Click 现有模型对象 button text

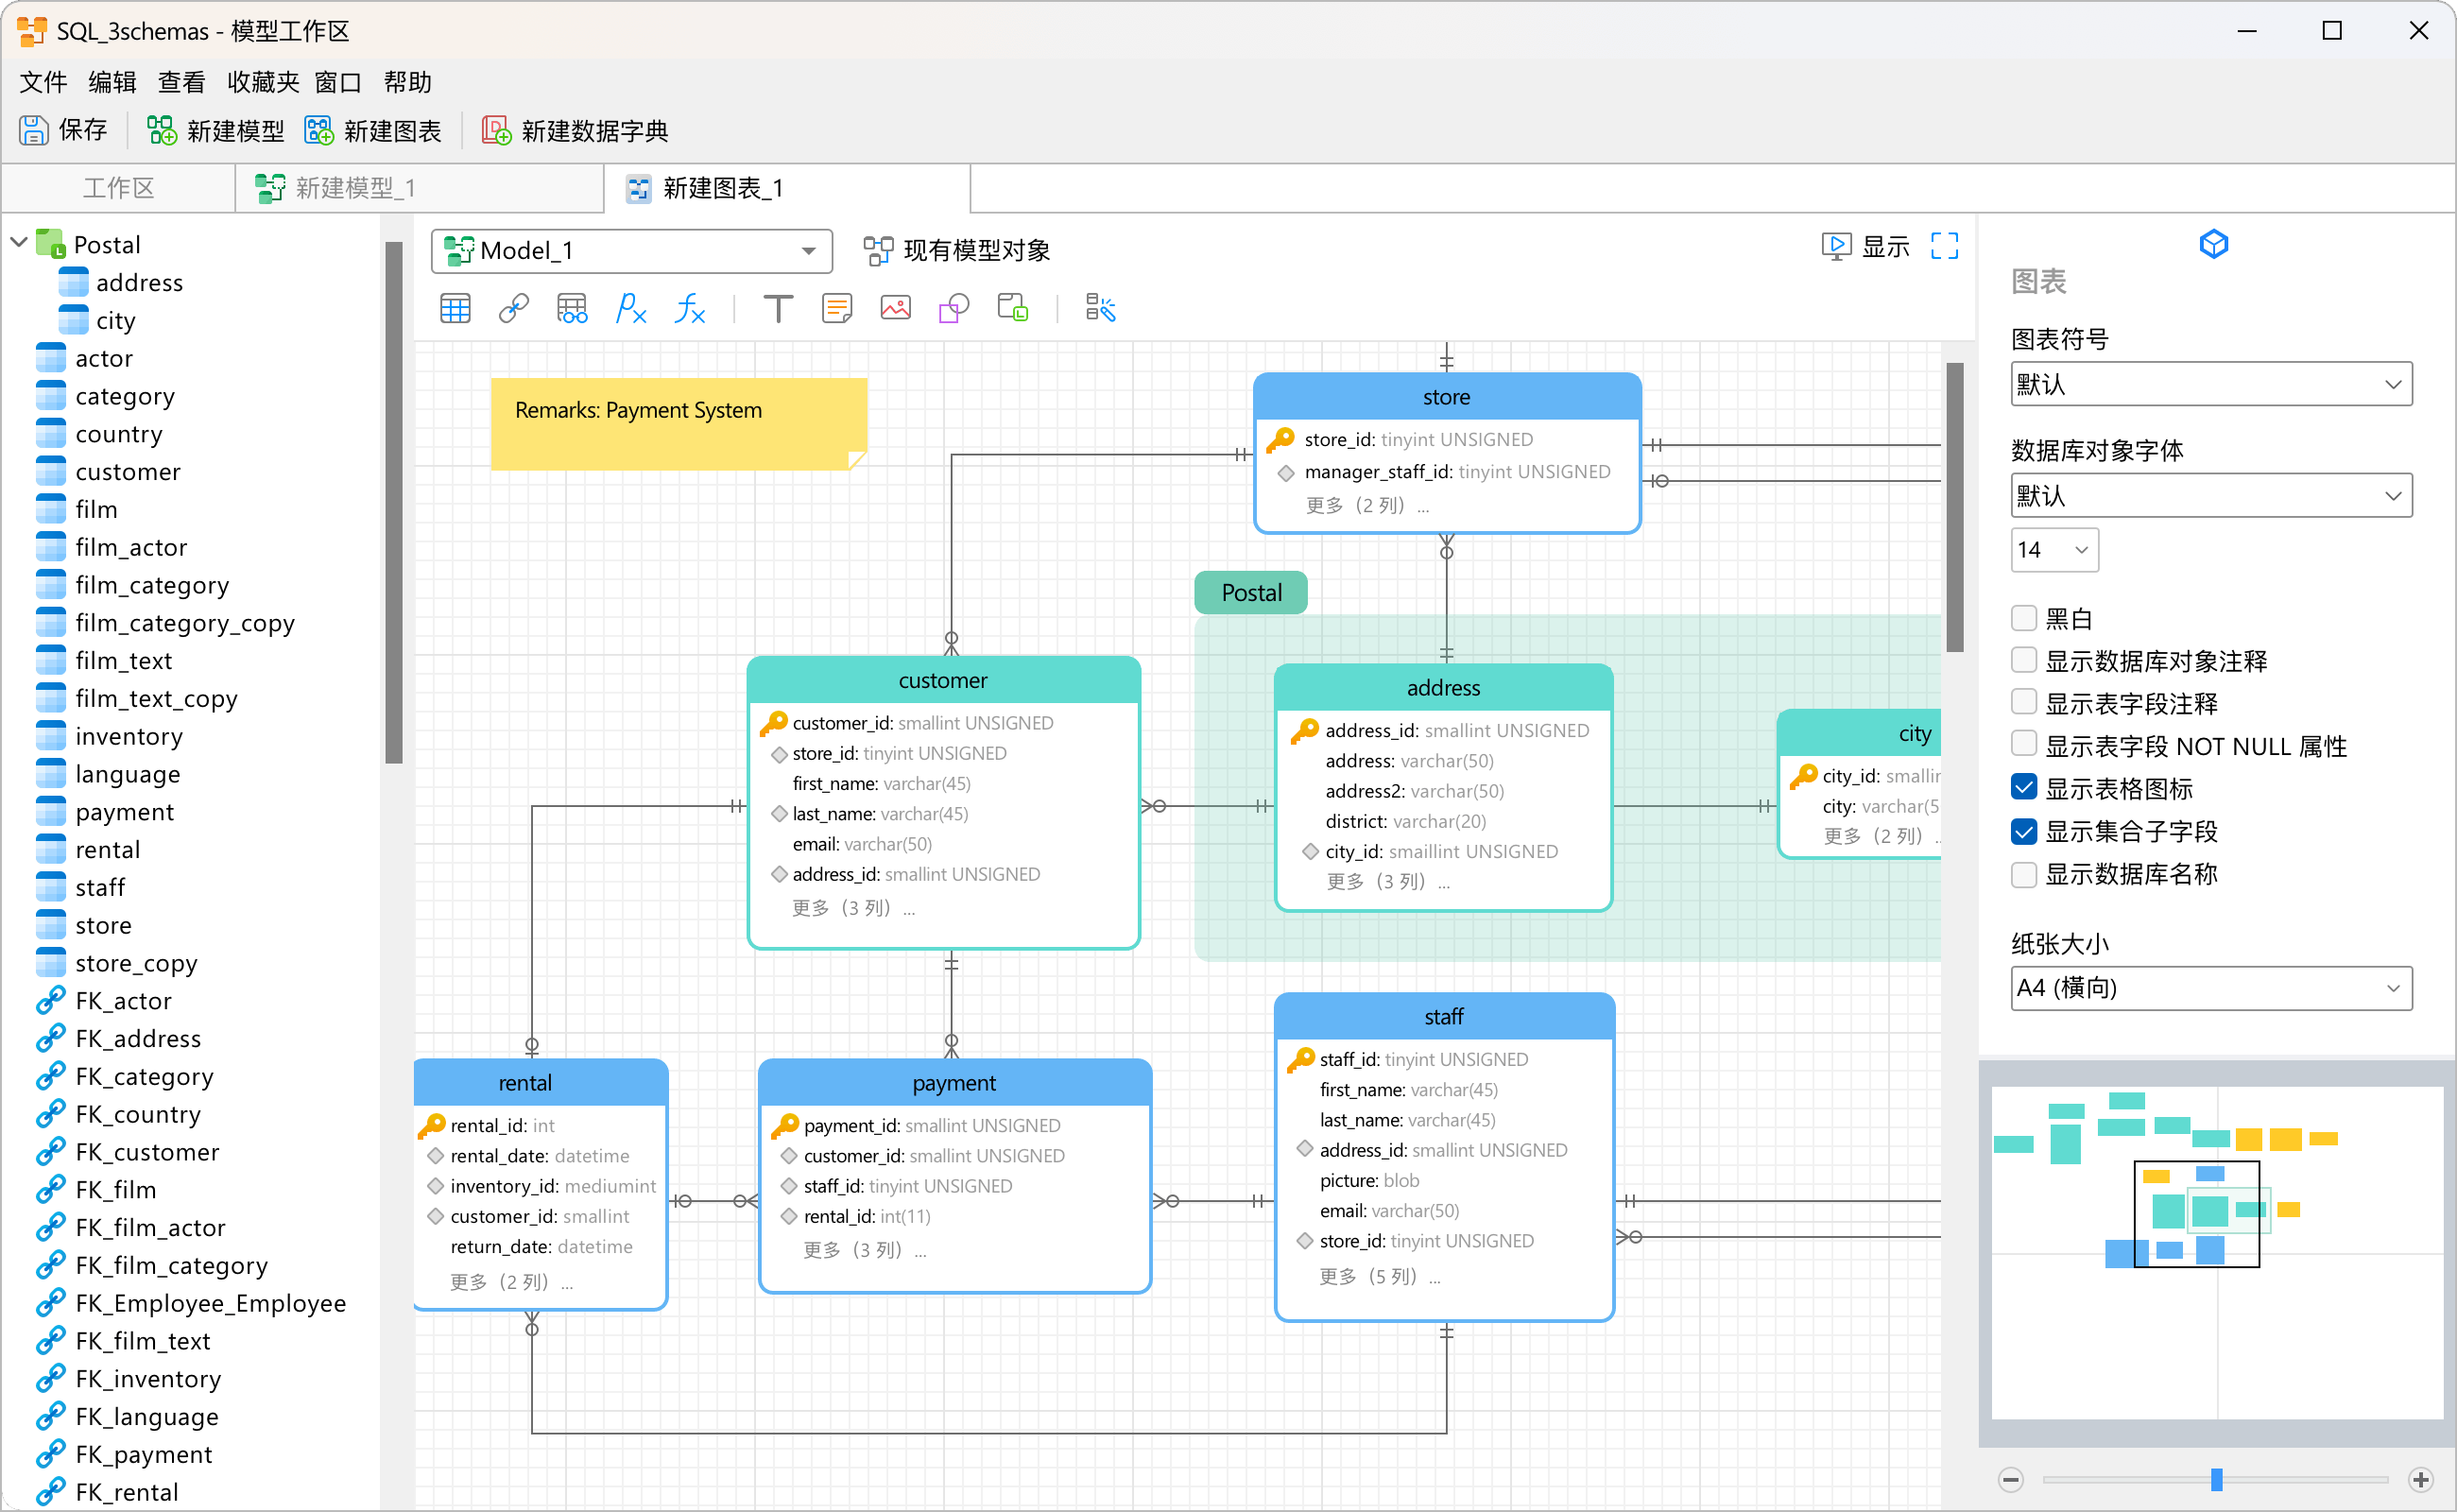pyautogui.click(x=977, y=250)
